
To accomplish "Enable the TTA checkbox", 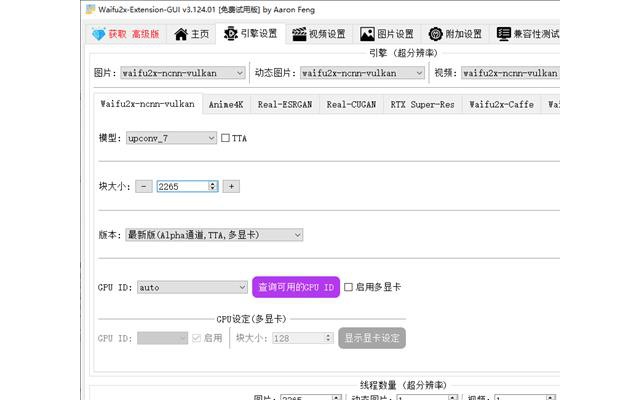I will tap(225, 138).
